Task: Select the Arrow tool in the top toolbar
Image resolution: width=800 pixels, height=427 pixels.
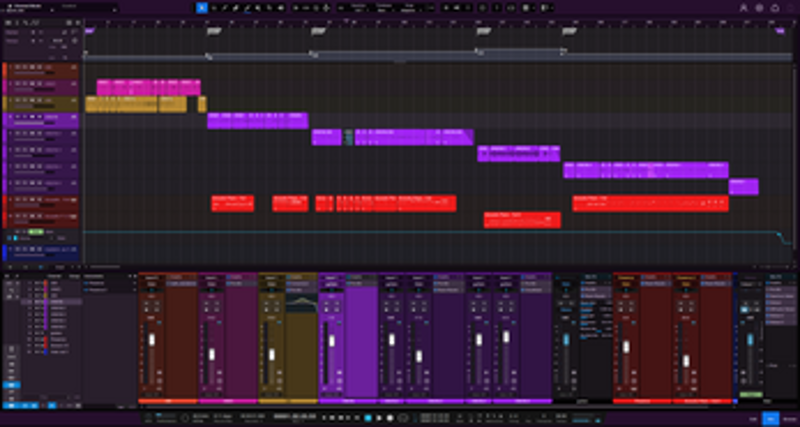Action: pos(201,7)
